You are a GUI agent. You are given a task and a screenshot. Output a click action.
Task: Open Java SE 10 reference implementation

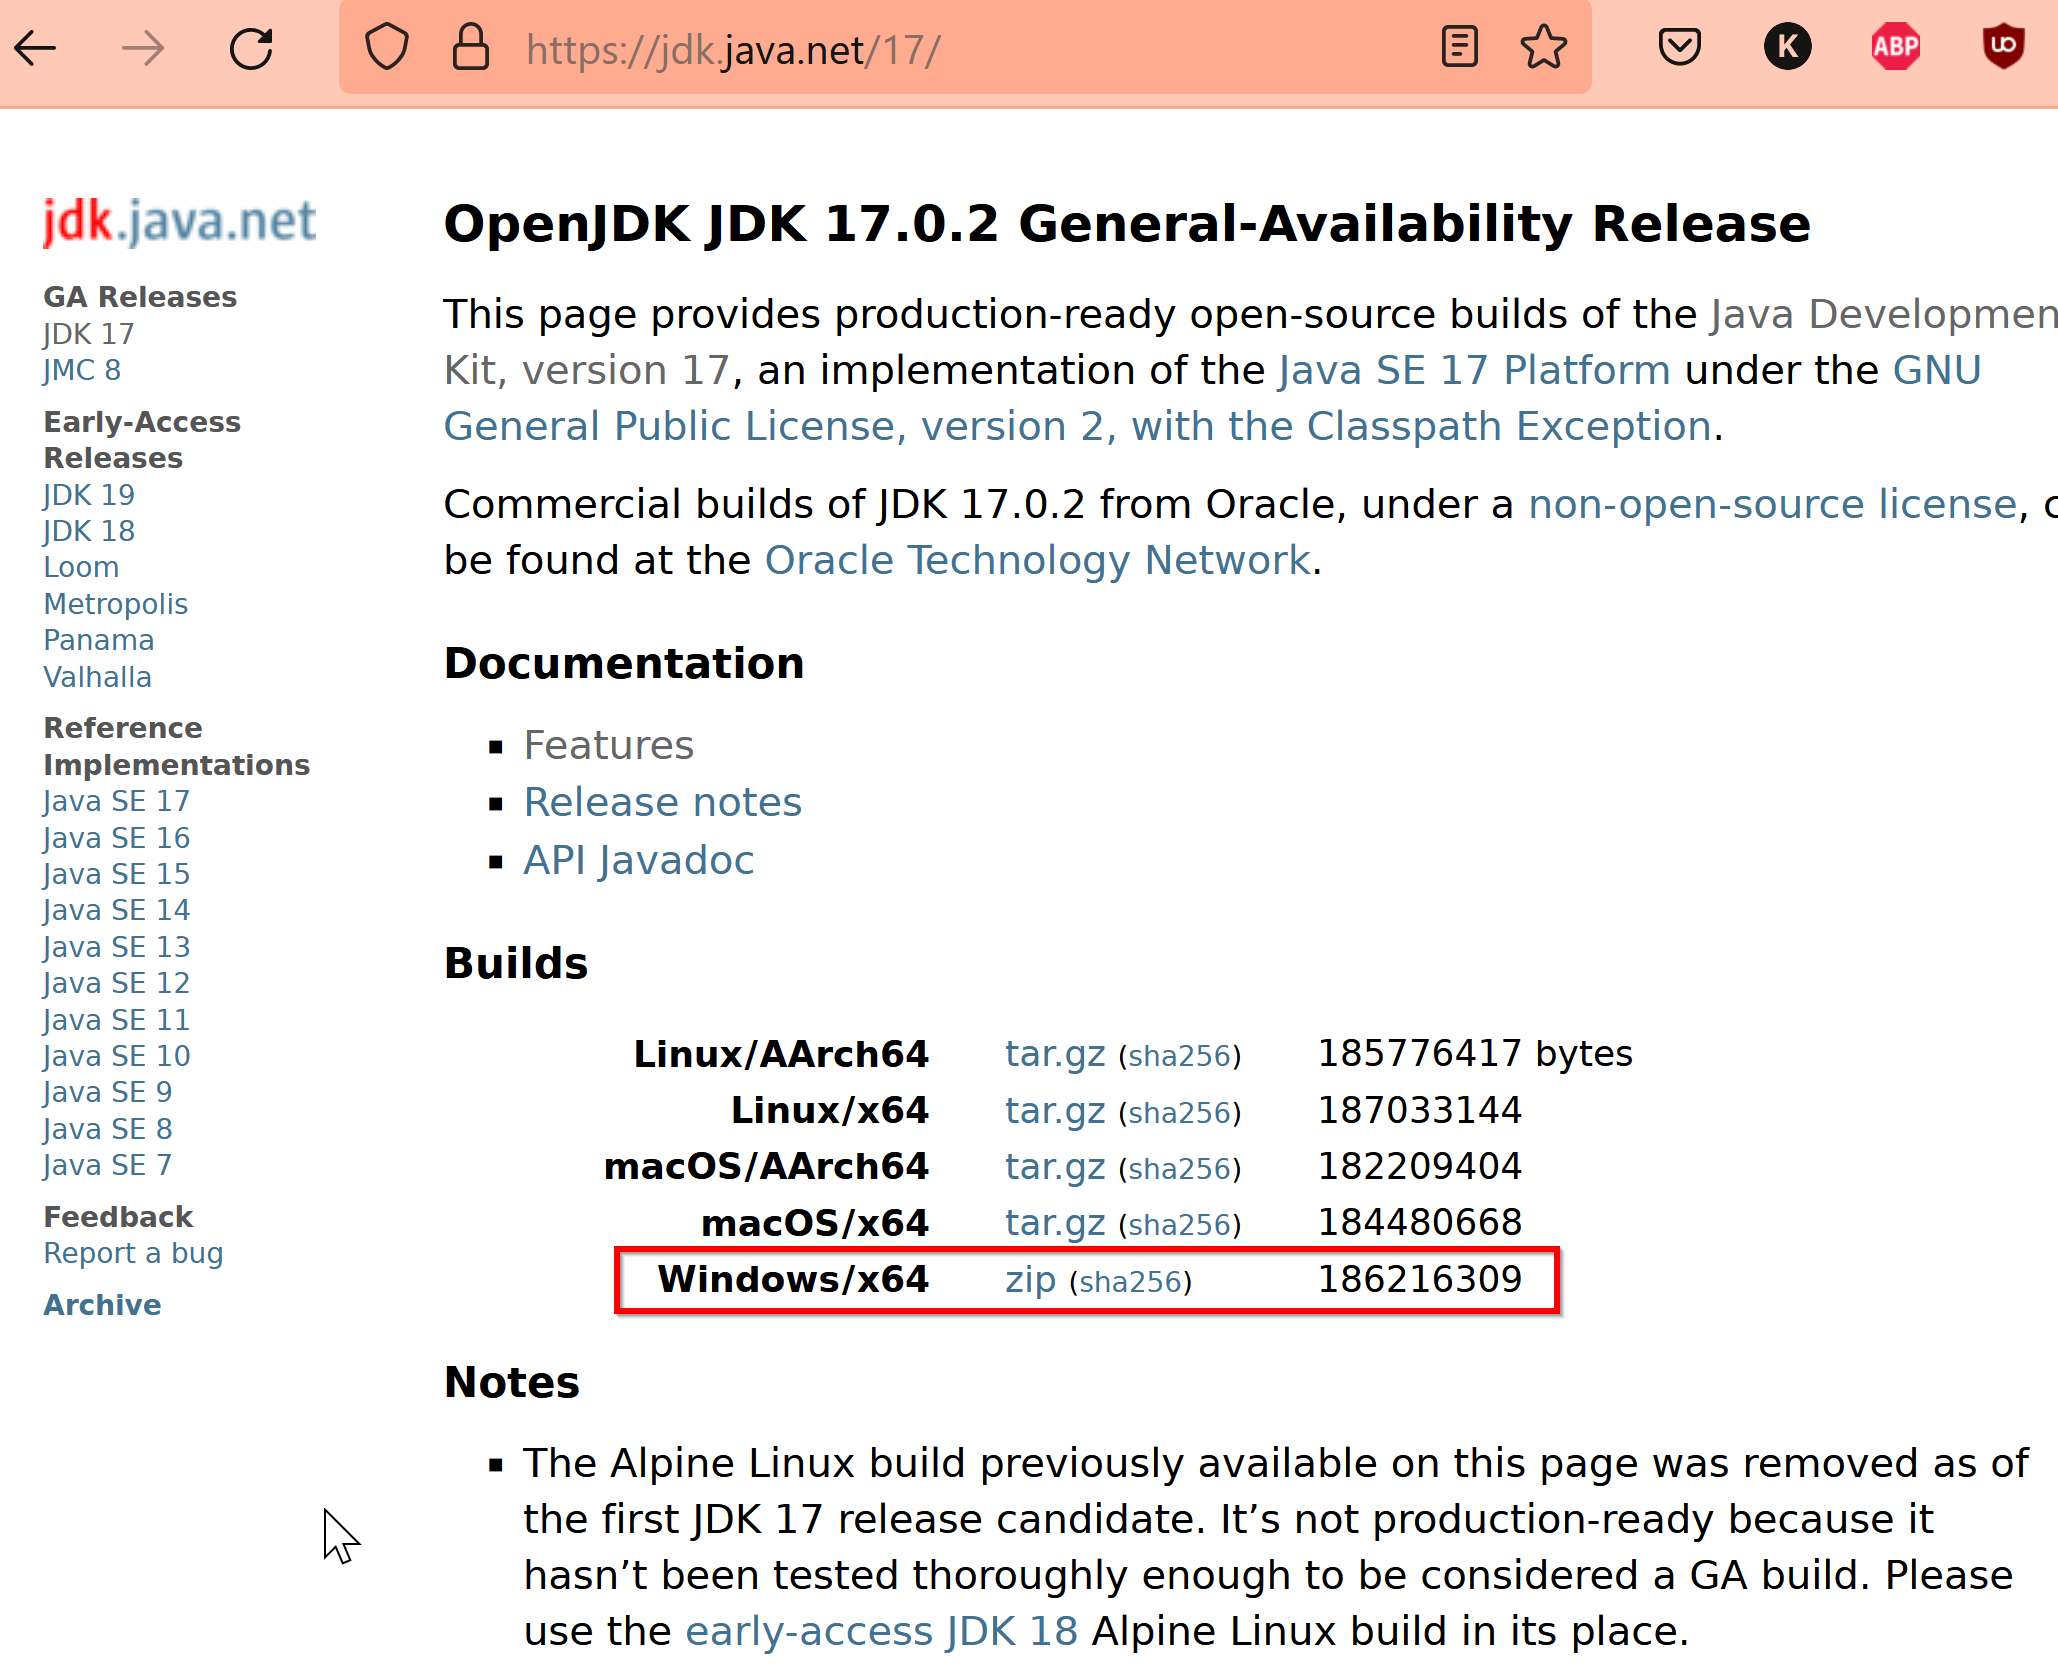[116, 1056]
